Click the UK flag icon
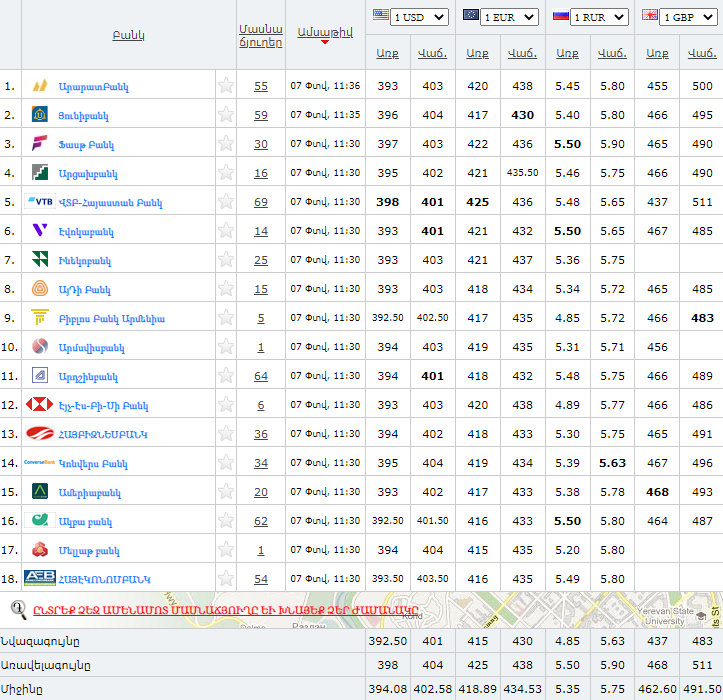 pyautogui.click(x=650, y=15)
